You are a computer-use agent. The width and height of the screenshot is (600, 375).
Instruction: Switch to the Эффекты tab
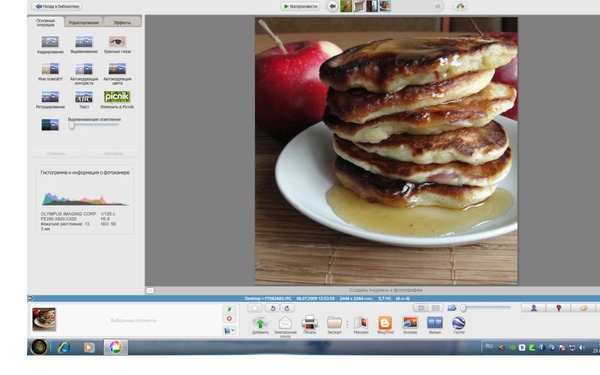point(122,22)
